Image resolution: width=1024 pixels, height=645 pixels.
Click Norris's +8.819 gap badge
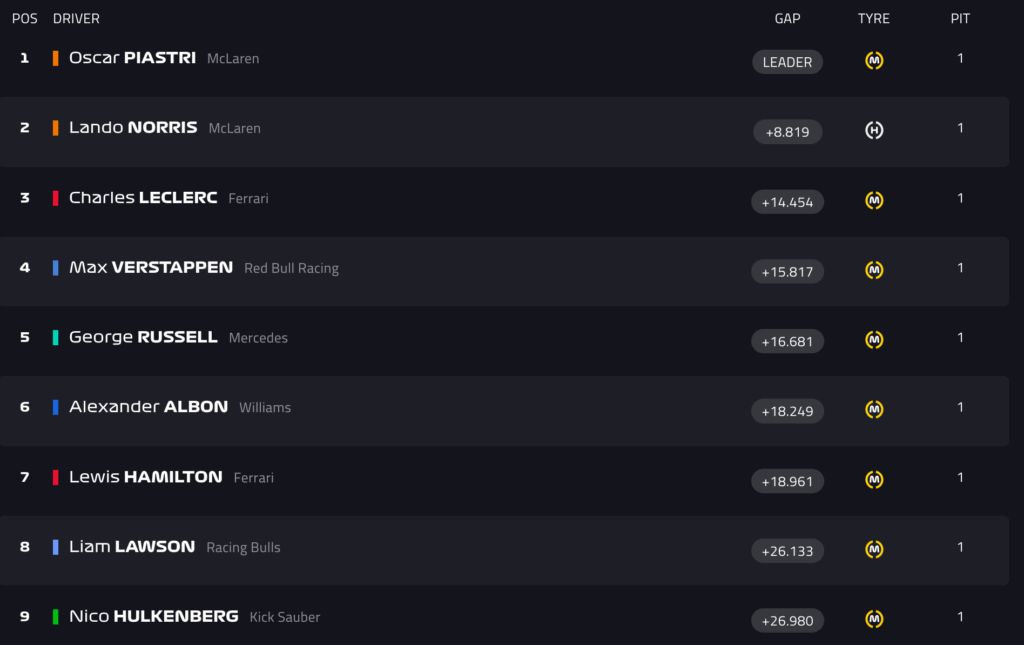click(787, 132)
